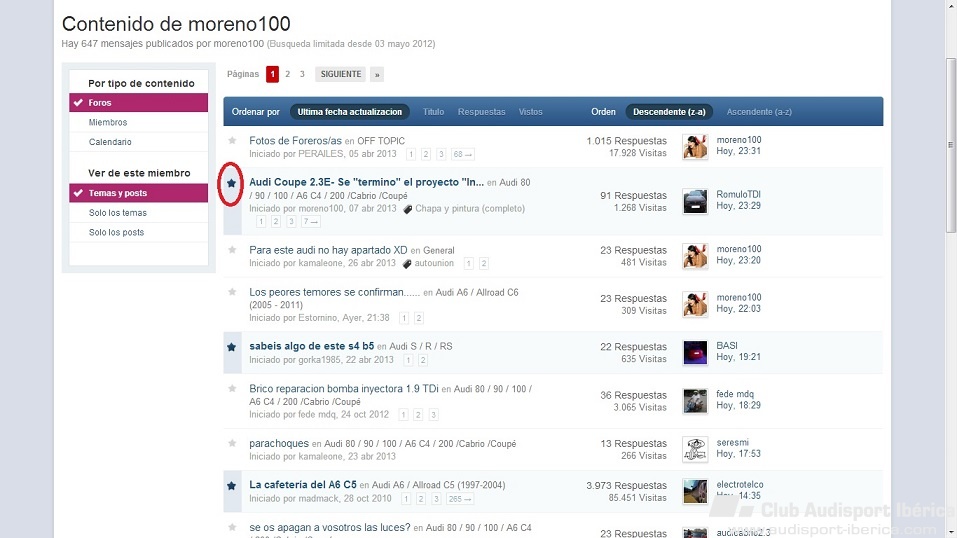Open moreno100 avatar in Fotos de Foreros/as row
This screenshot has height=538, width=957.
(695, 147)
